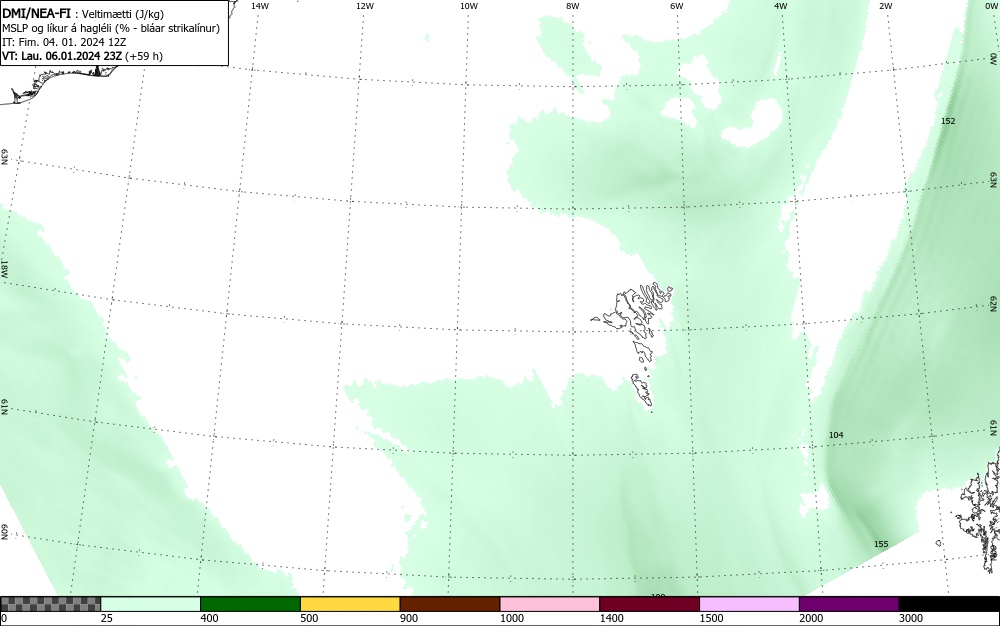Click the grey checkered 0–25 legend swatch

50,604
